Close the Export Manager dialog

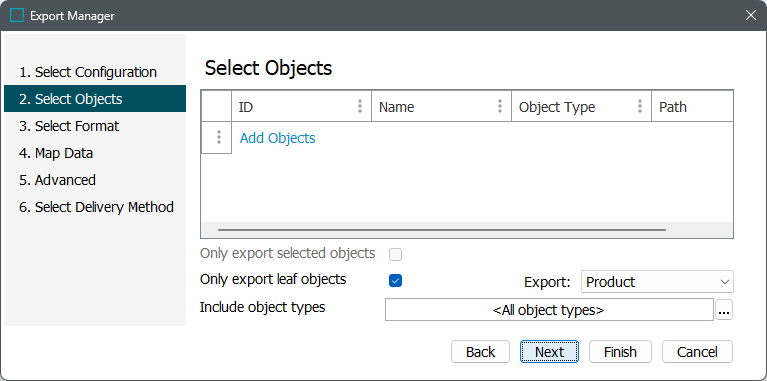click(x=750, y=16)
